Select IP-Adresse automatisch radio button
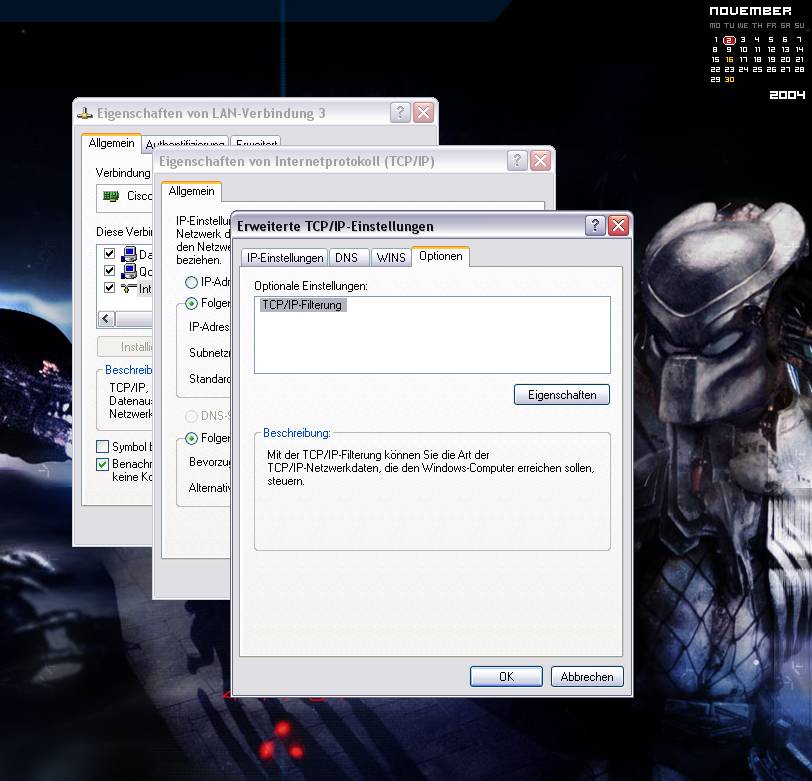The image size is (812, 781). tap(192, 282)
